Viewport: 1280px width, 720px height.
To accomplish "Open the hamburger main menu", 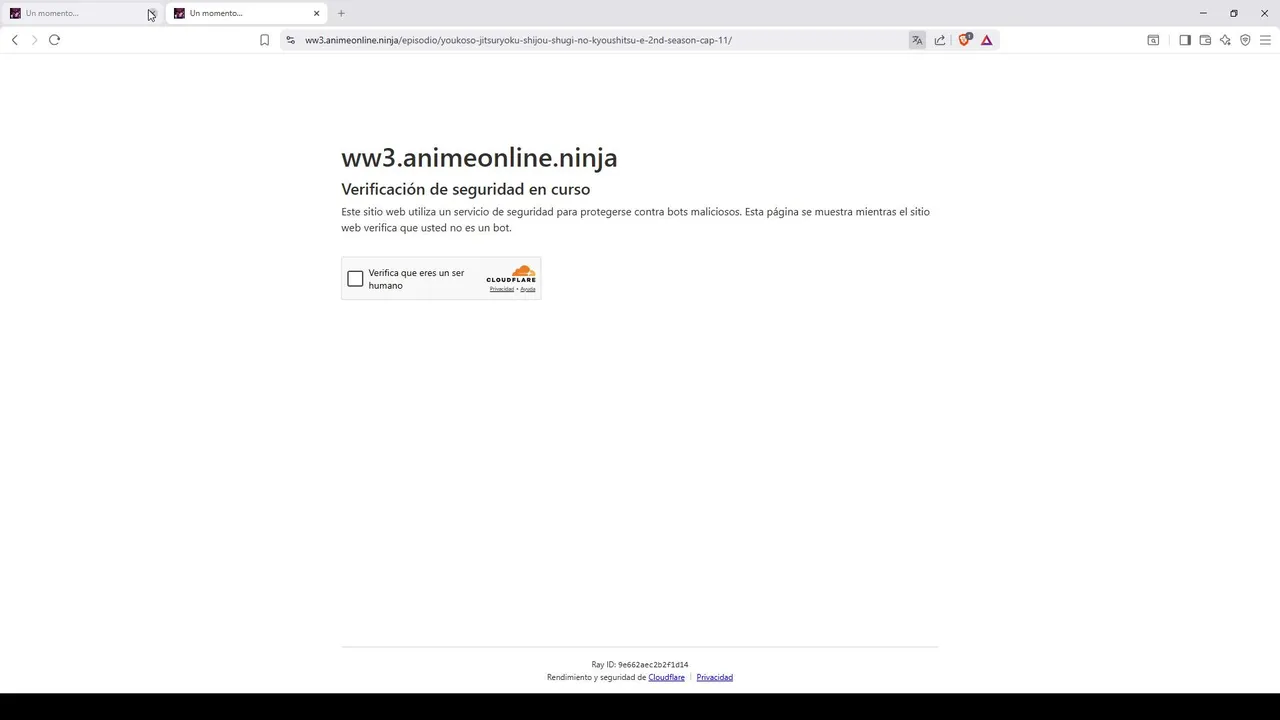I will pyautogui.click(x=1265, y=40).
